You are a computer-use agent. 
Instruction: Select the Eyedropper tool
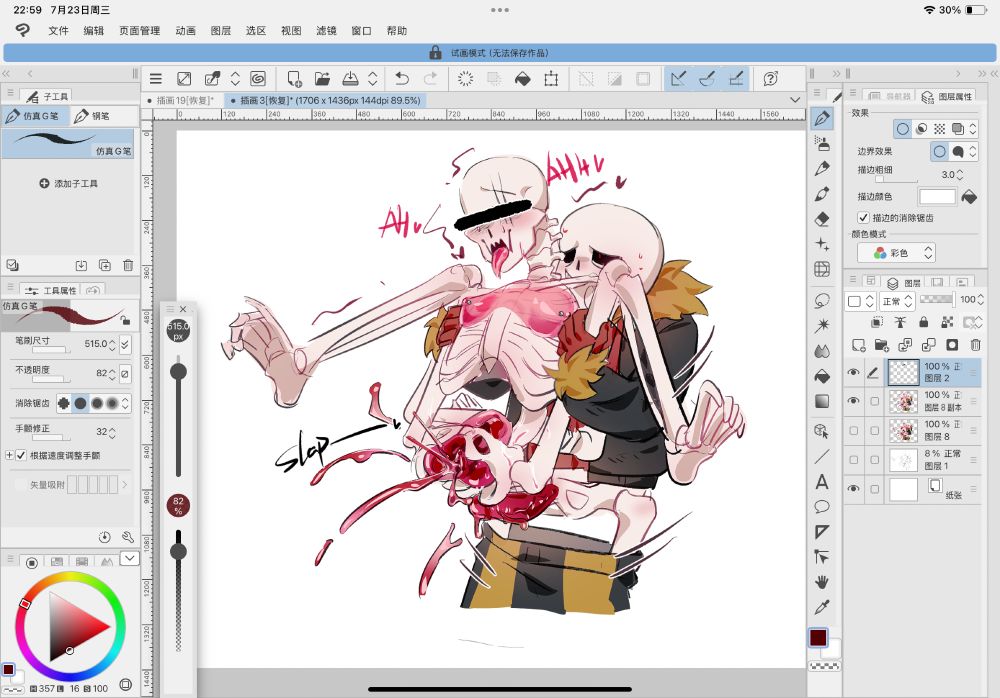click(822, 607)
